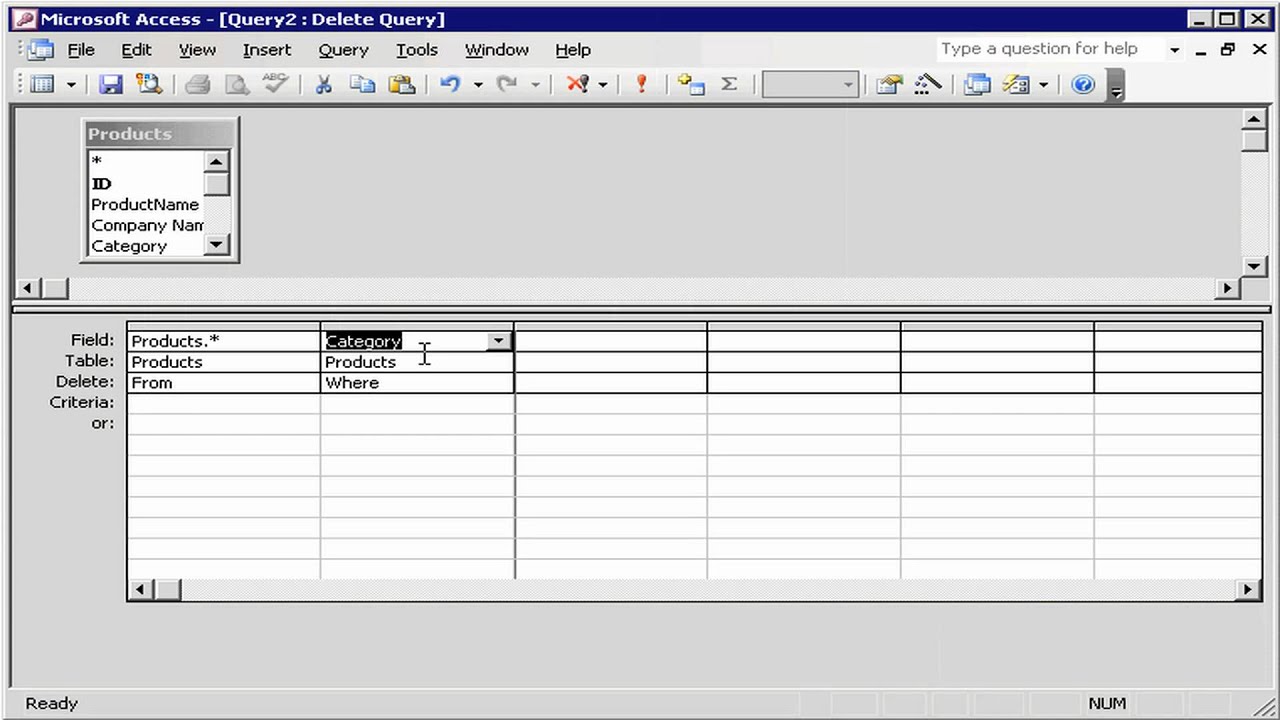Click the Products list scroll up arrow
The width and height of the screenshot is (1280, 720).
coord(217,162)
